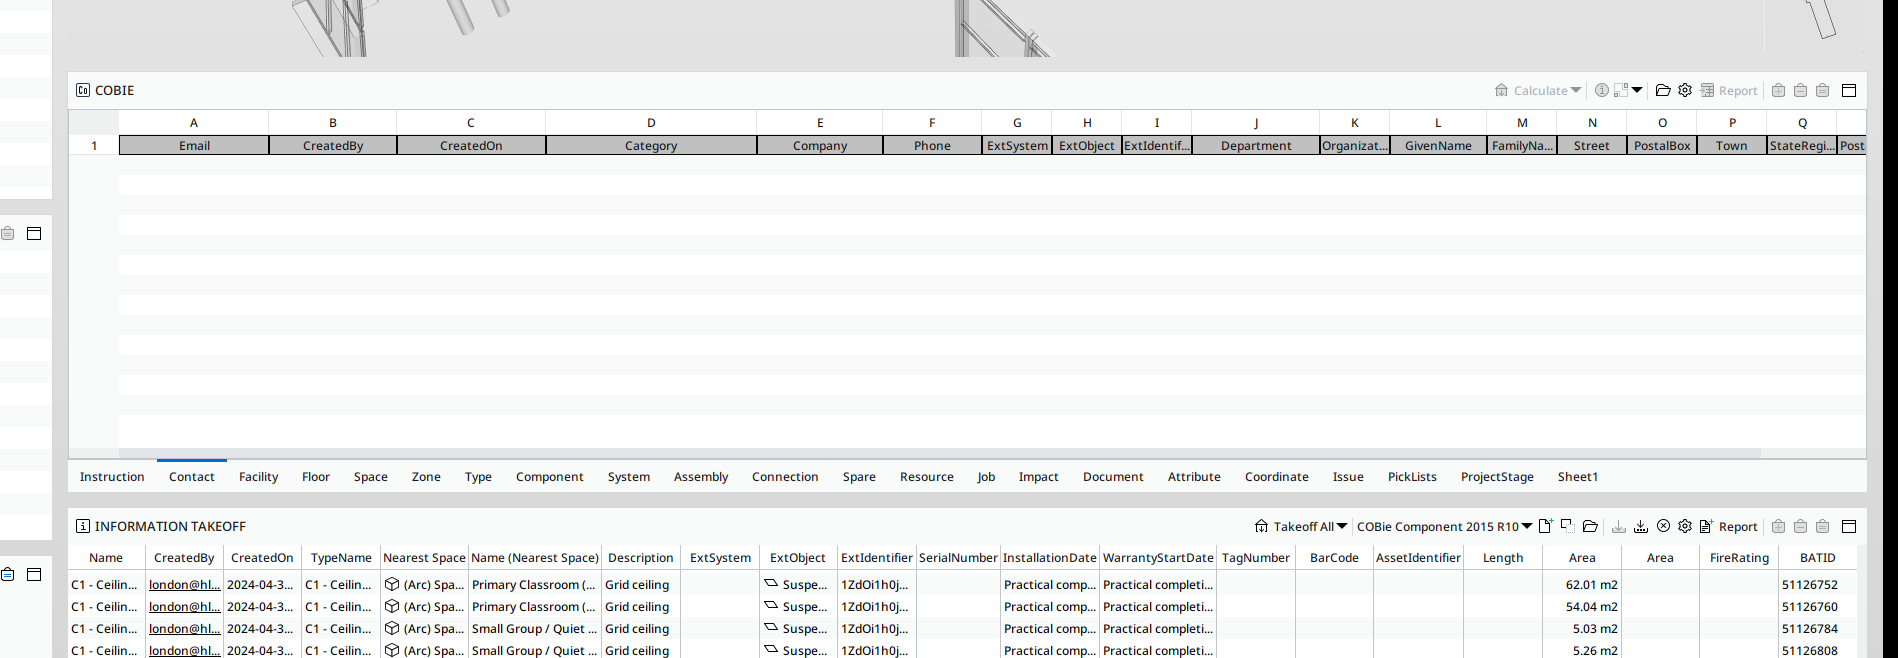1898x658 pixels.
Task: Click the Email cell in row 1
Action: point(194,145)
